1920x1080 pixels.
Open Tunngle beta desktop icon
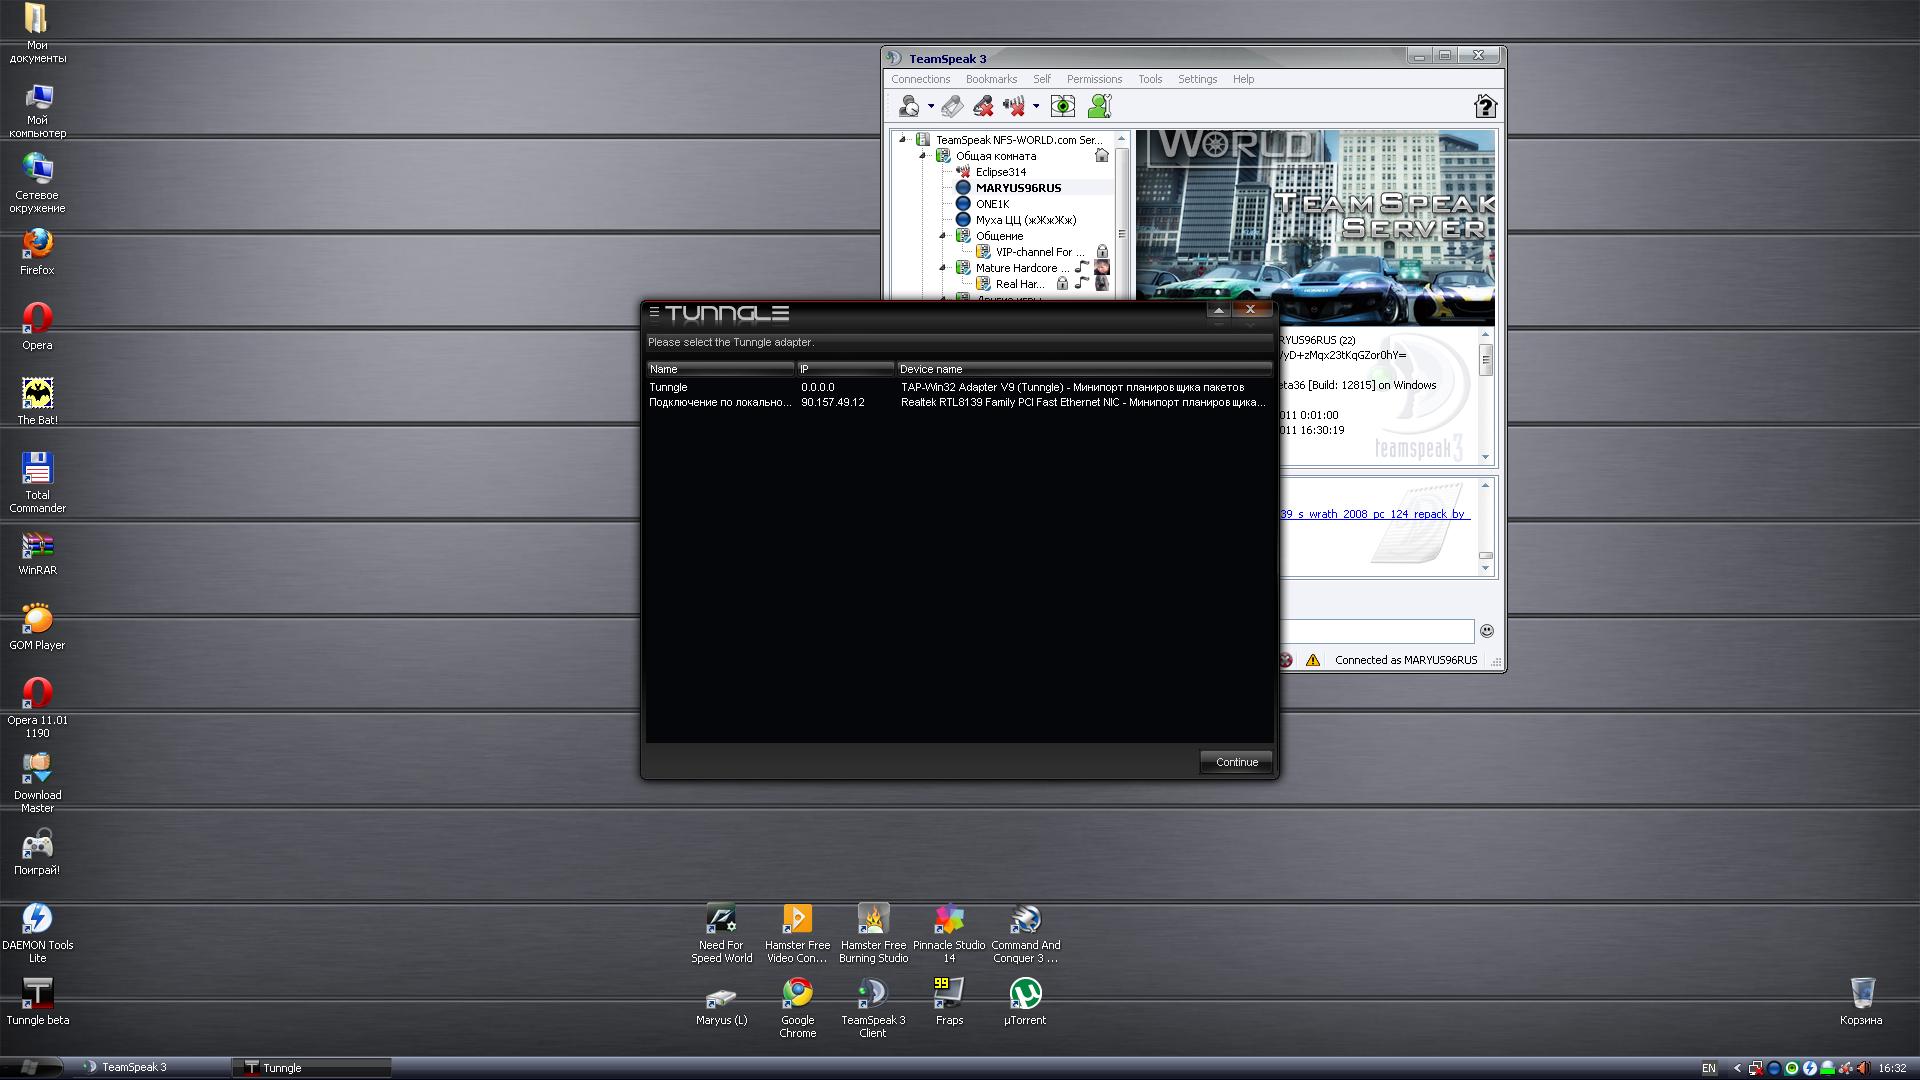[x=37, y=1002]
